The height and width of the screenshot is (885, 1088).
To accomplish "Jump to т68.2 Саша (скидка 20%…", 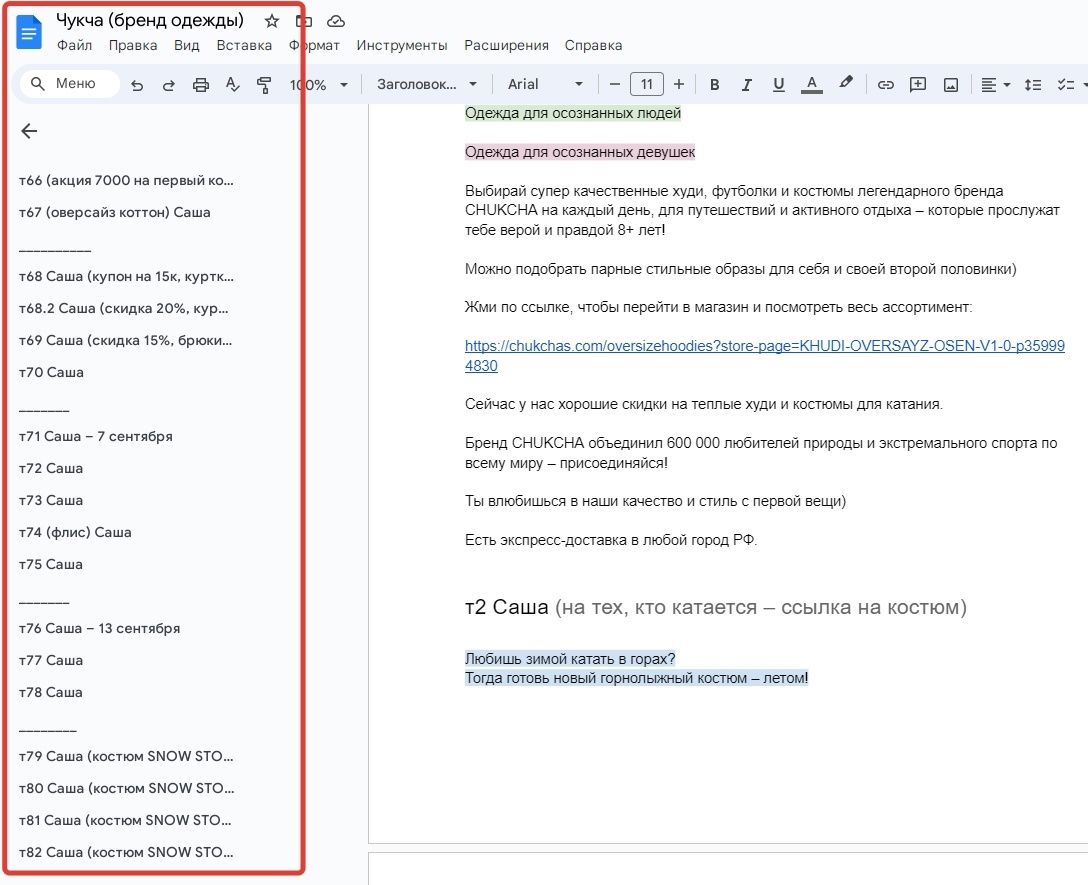I will (124, 308).
